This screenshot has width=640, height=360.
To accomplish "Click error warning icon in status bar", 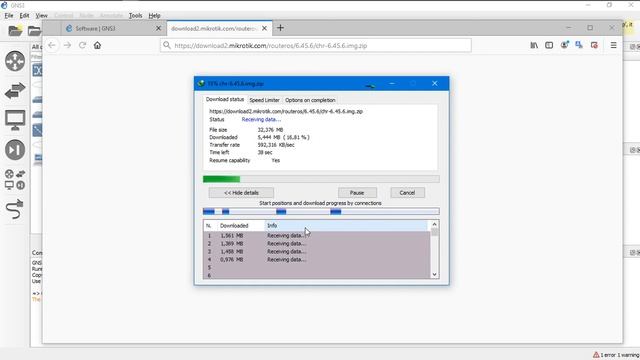I will [596, 355].
